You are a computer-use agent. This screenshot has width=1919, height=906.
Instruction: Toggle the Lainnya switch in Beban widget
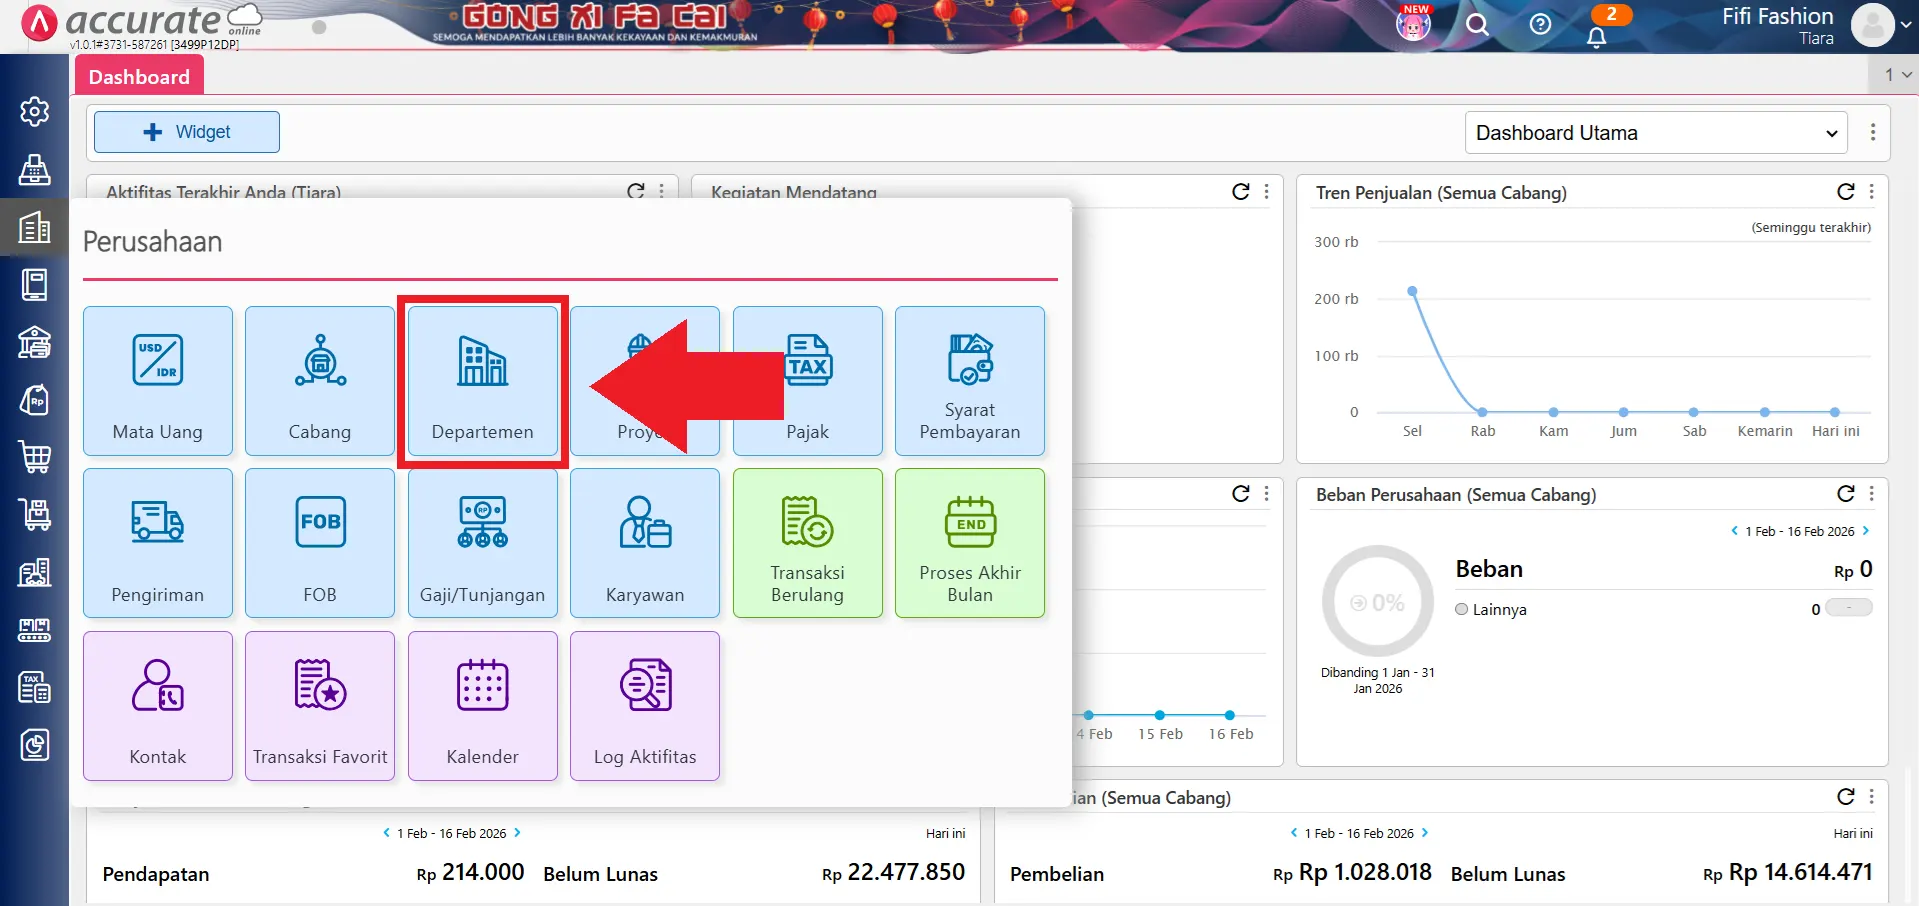[1848, 608]
